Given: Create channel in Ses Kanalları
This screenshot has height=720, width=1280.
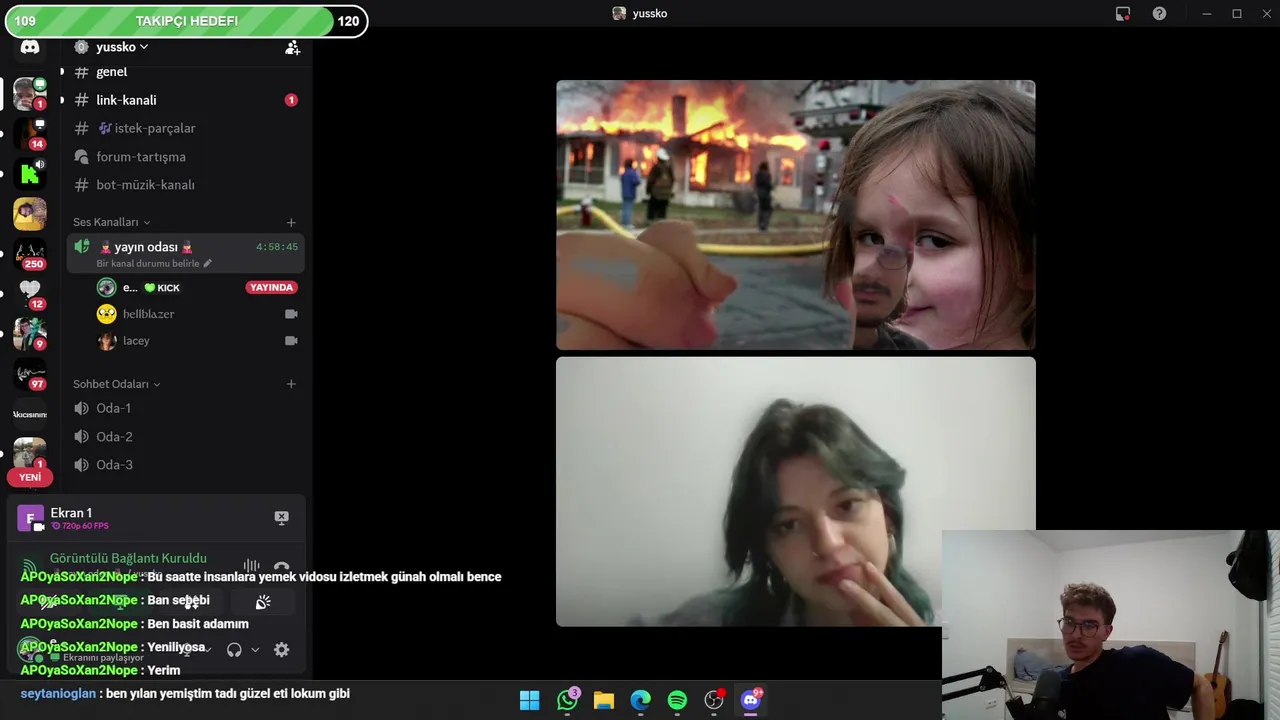Looking at the screenshot, I should [x=291, y=222].
